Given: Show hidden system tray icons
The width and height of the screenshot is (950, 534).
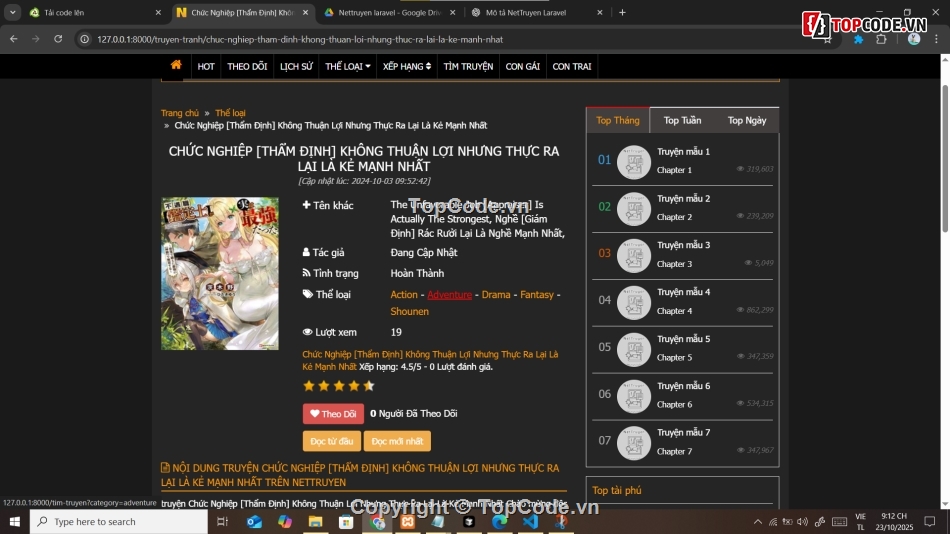Looking at the screenshot, I should [x=757, y=522].
